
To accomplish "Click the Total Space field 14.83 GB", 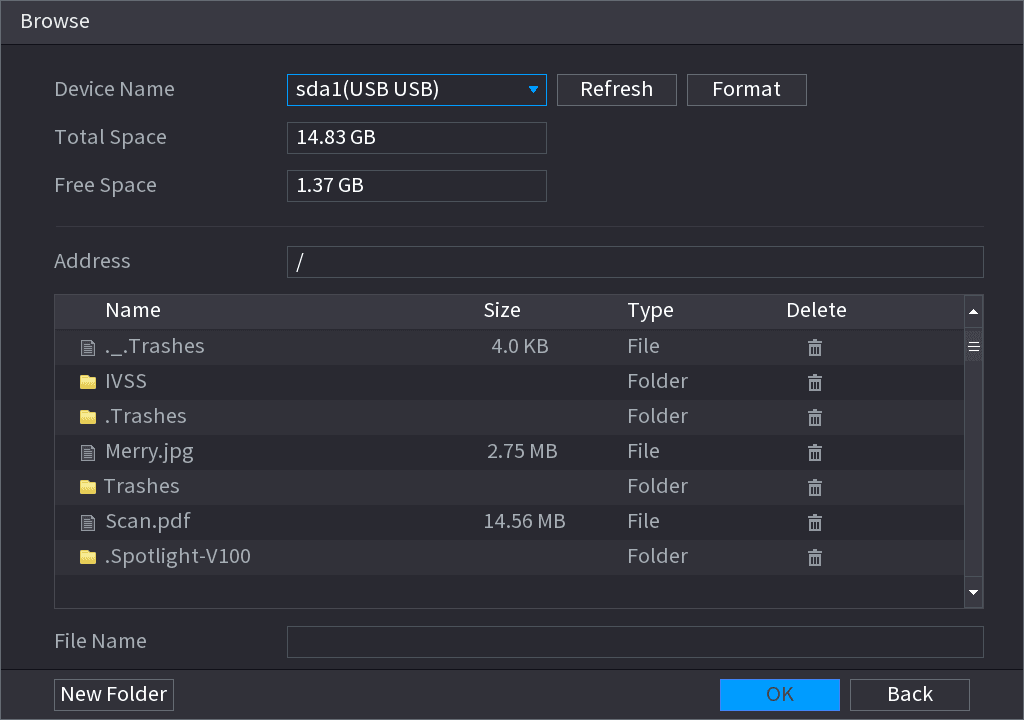I will [417, 138].
